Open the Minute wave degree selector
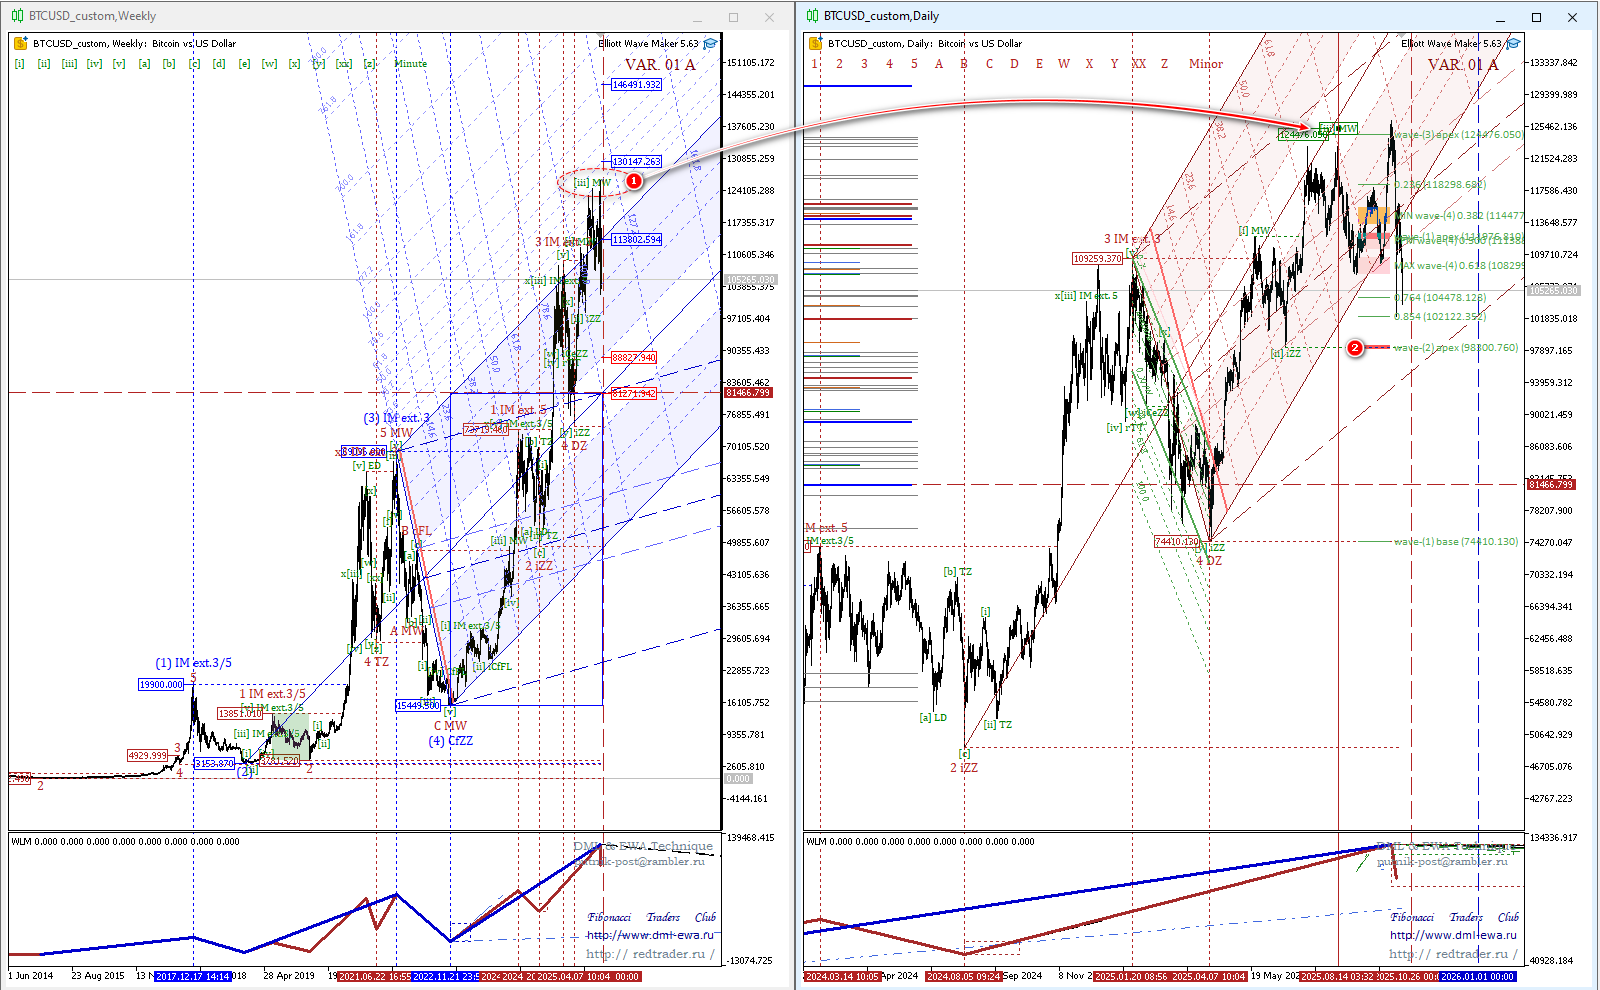This screenshot has height=990, width=1600. pos(410,64)
